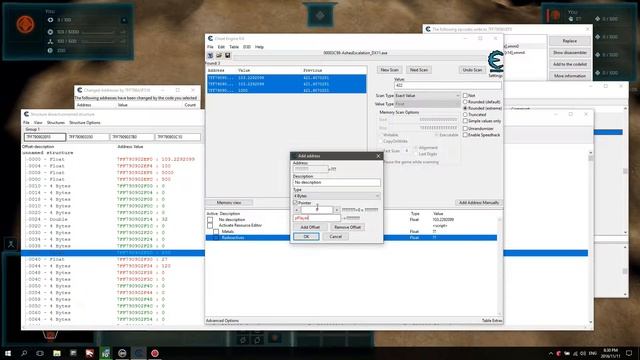Click the Description field in Add address dialog

pos(337,182)
